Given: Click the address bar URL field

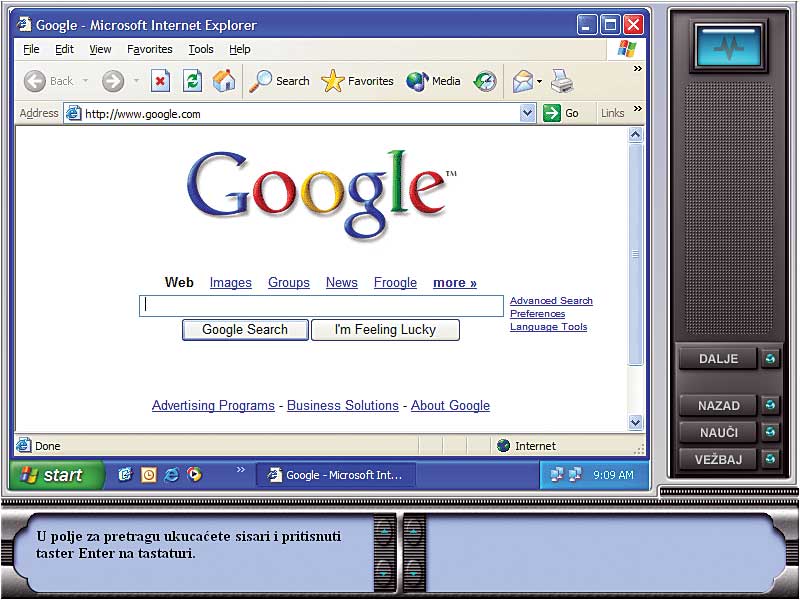Looking at the screenshot, I should (301, 113).
